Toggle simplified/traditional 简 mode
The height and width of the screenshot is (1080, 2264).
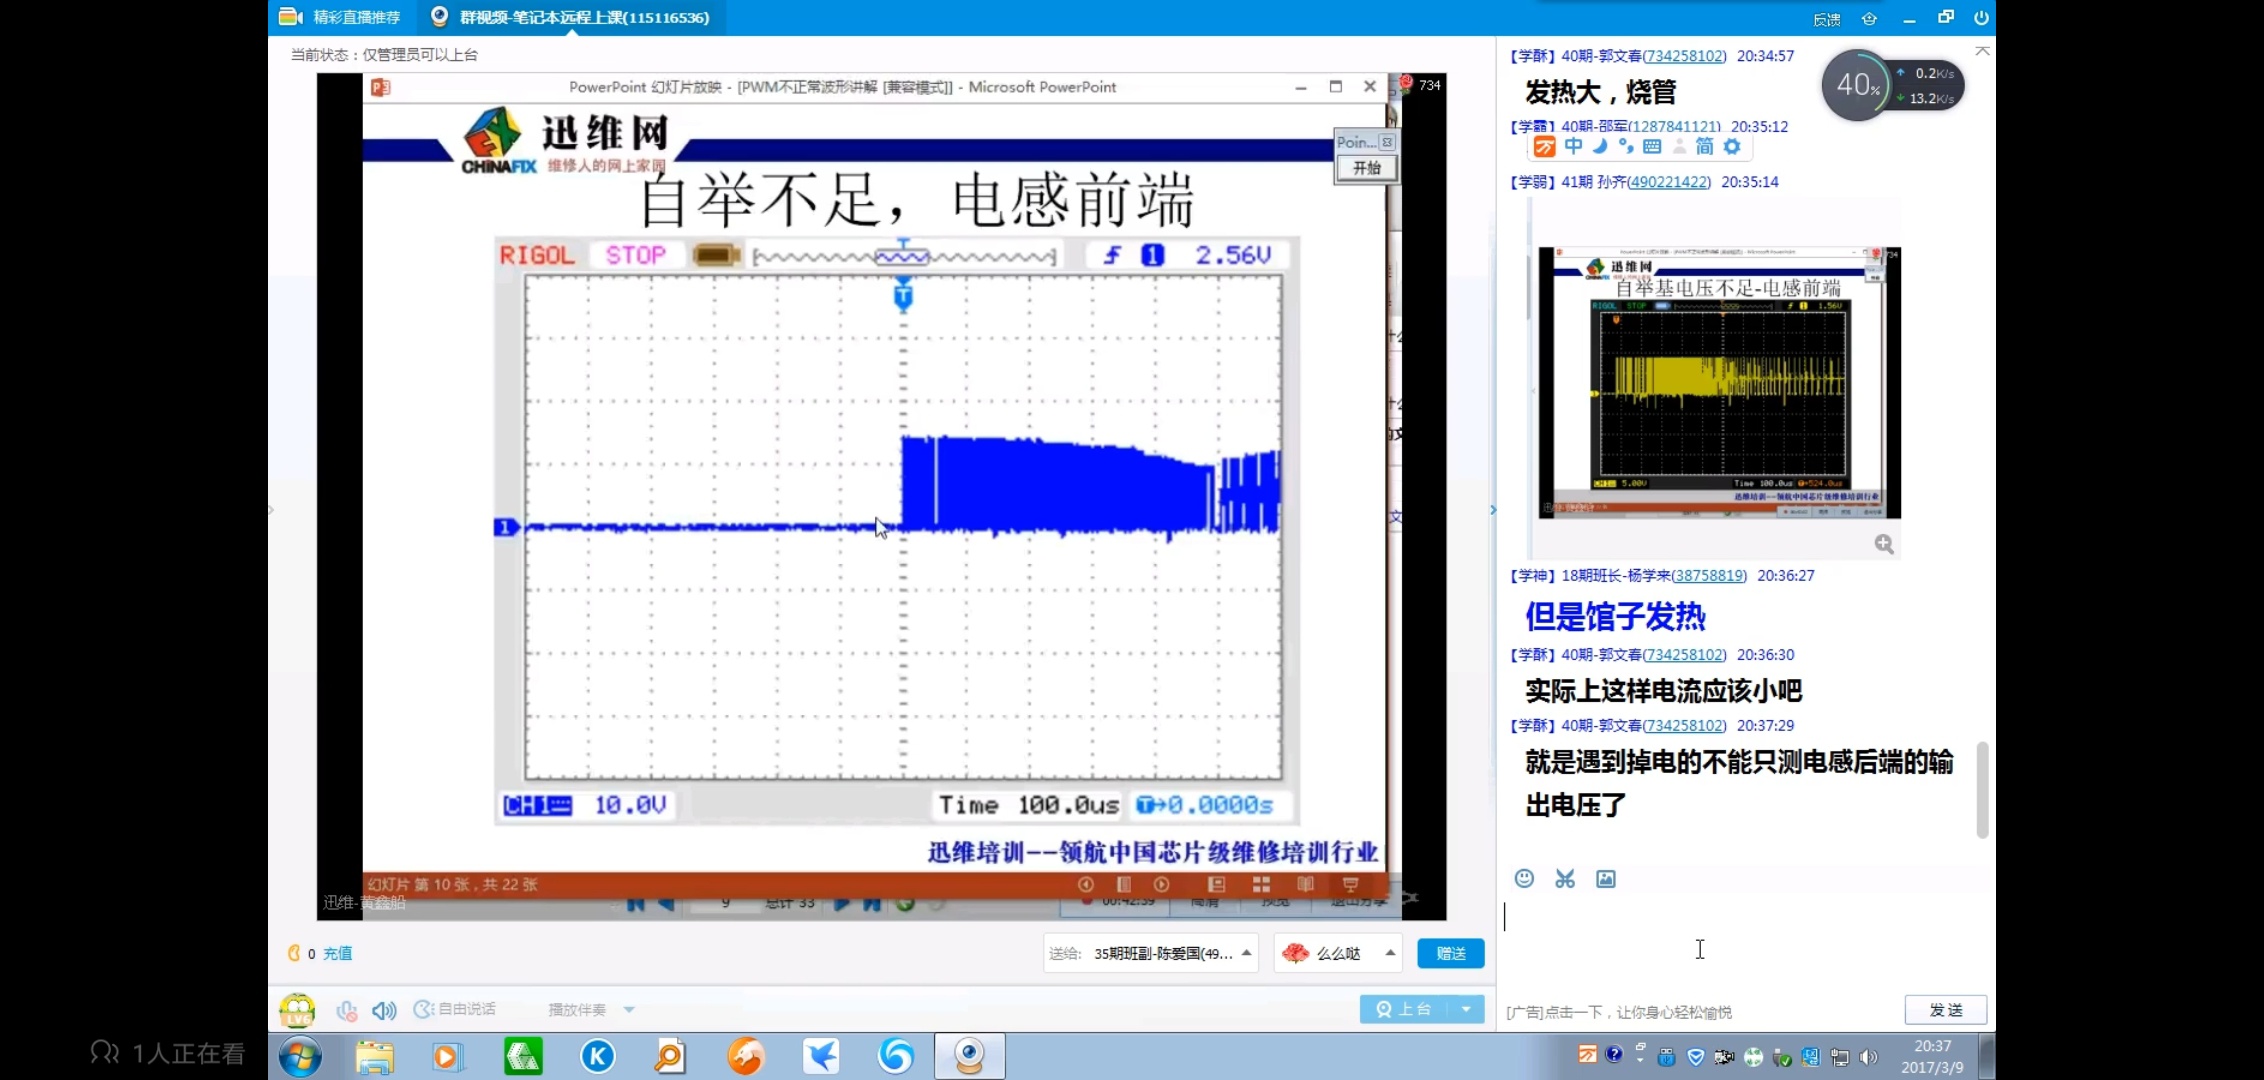click(1705, 147)
